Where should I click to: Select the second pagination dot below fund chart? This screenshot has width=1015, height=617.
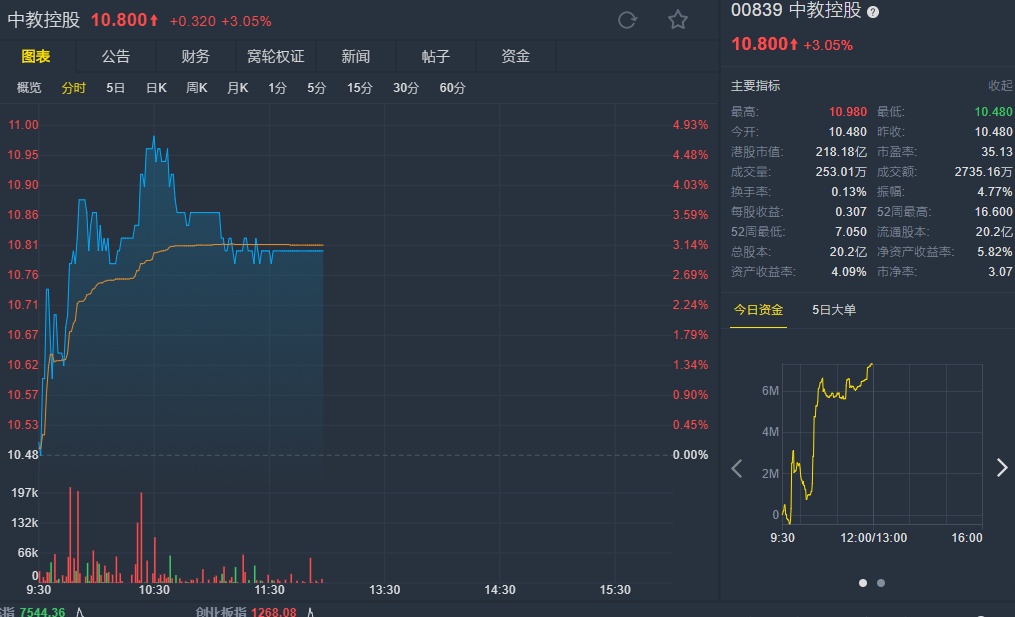tap(881, 582)
